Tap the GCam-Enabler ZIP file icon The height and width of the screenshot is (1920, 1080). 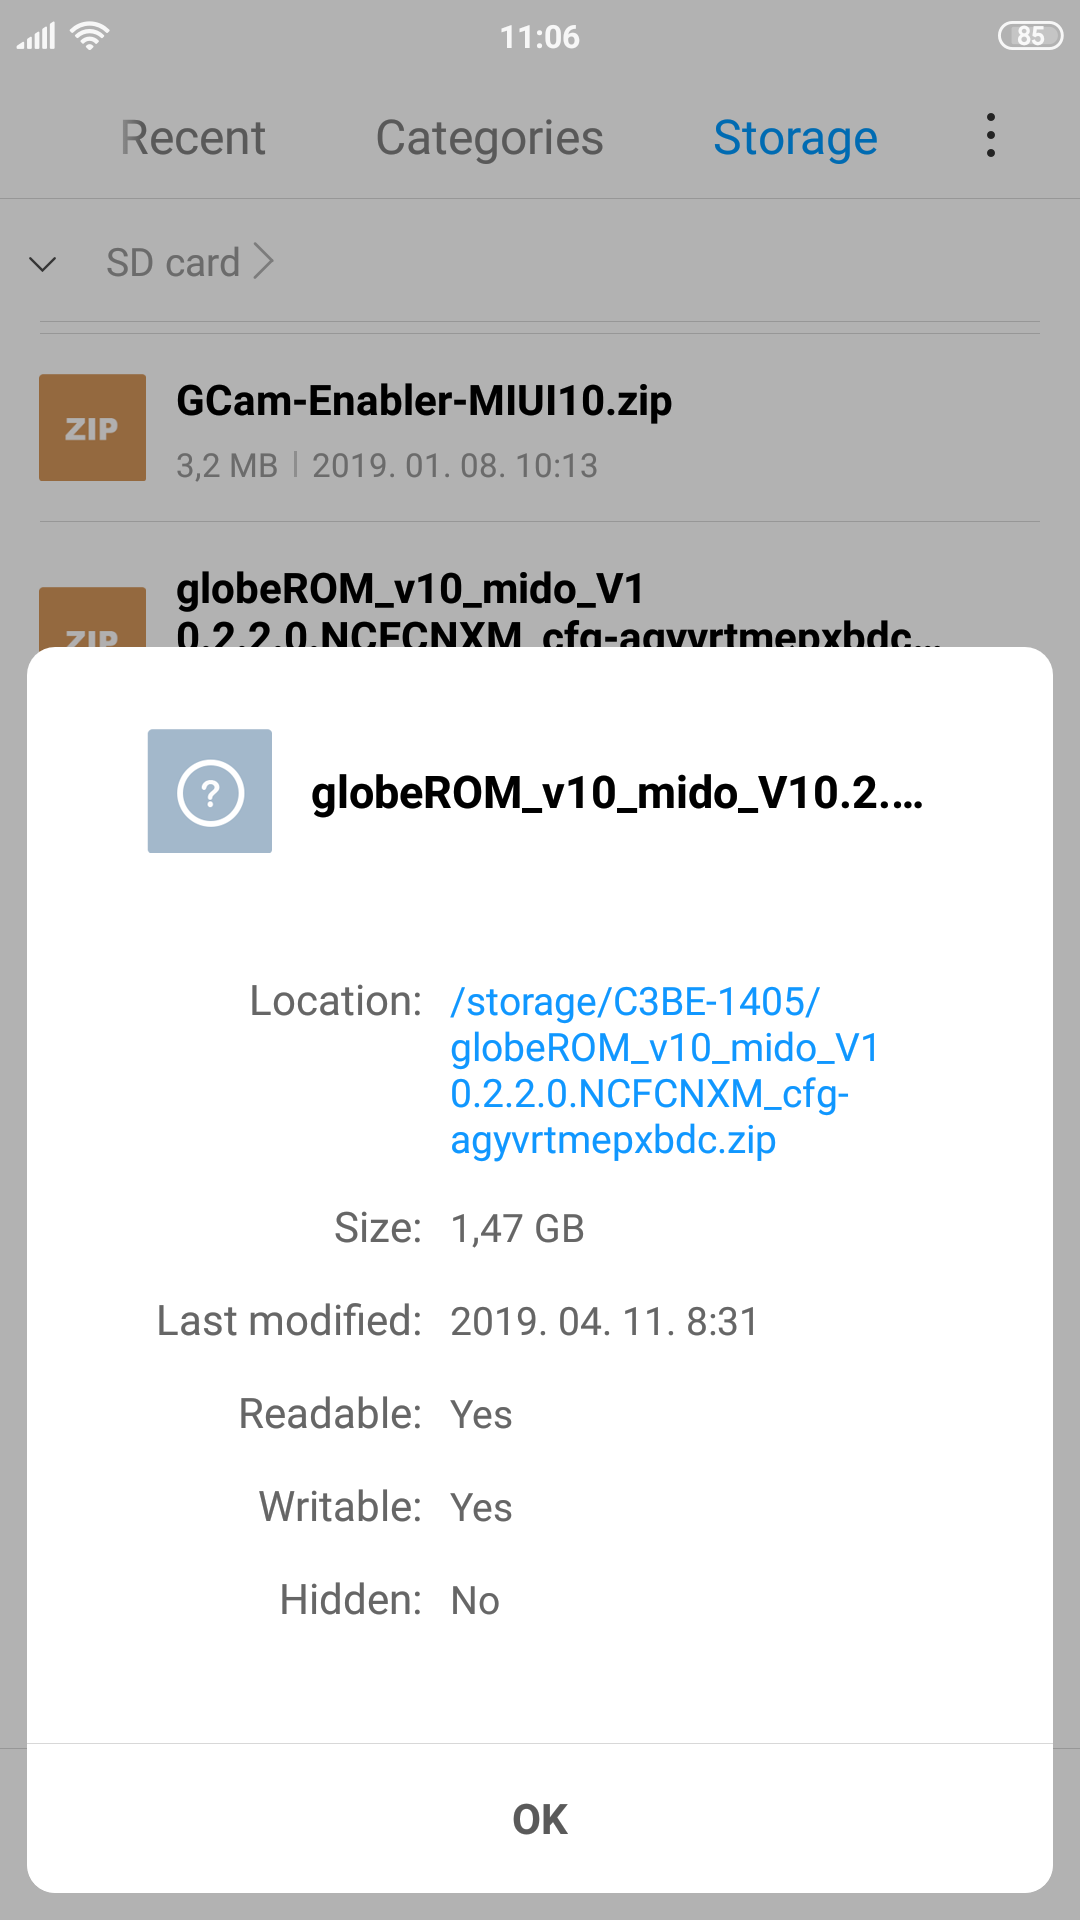coord(92,428)
